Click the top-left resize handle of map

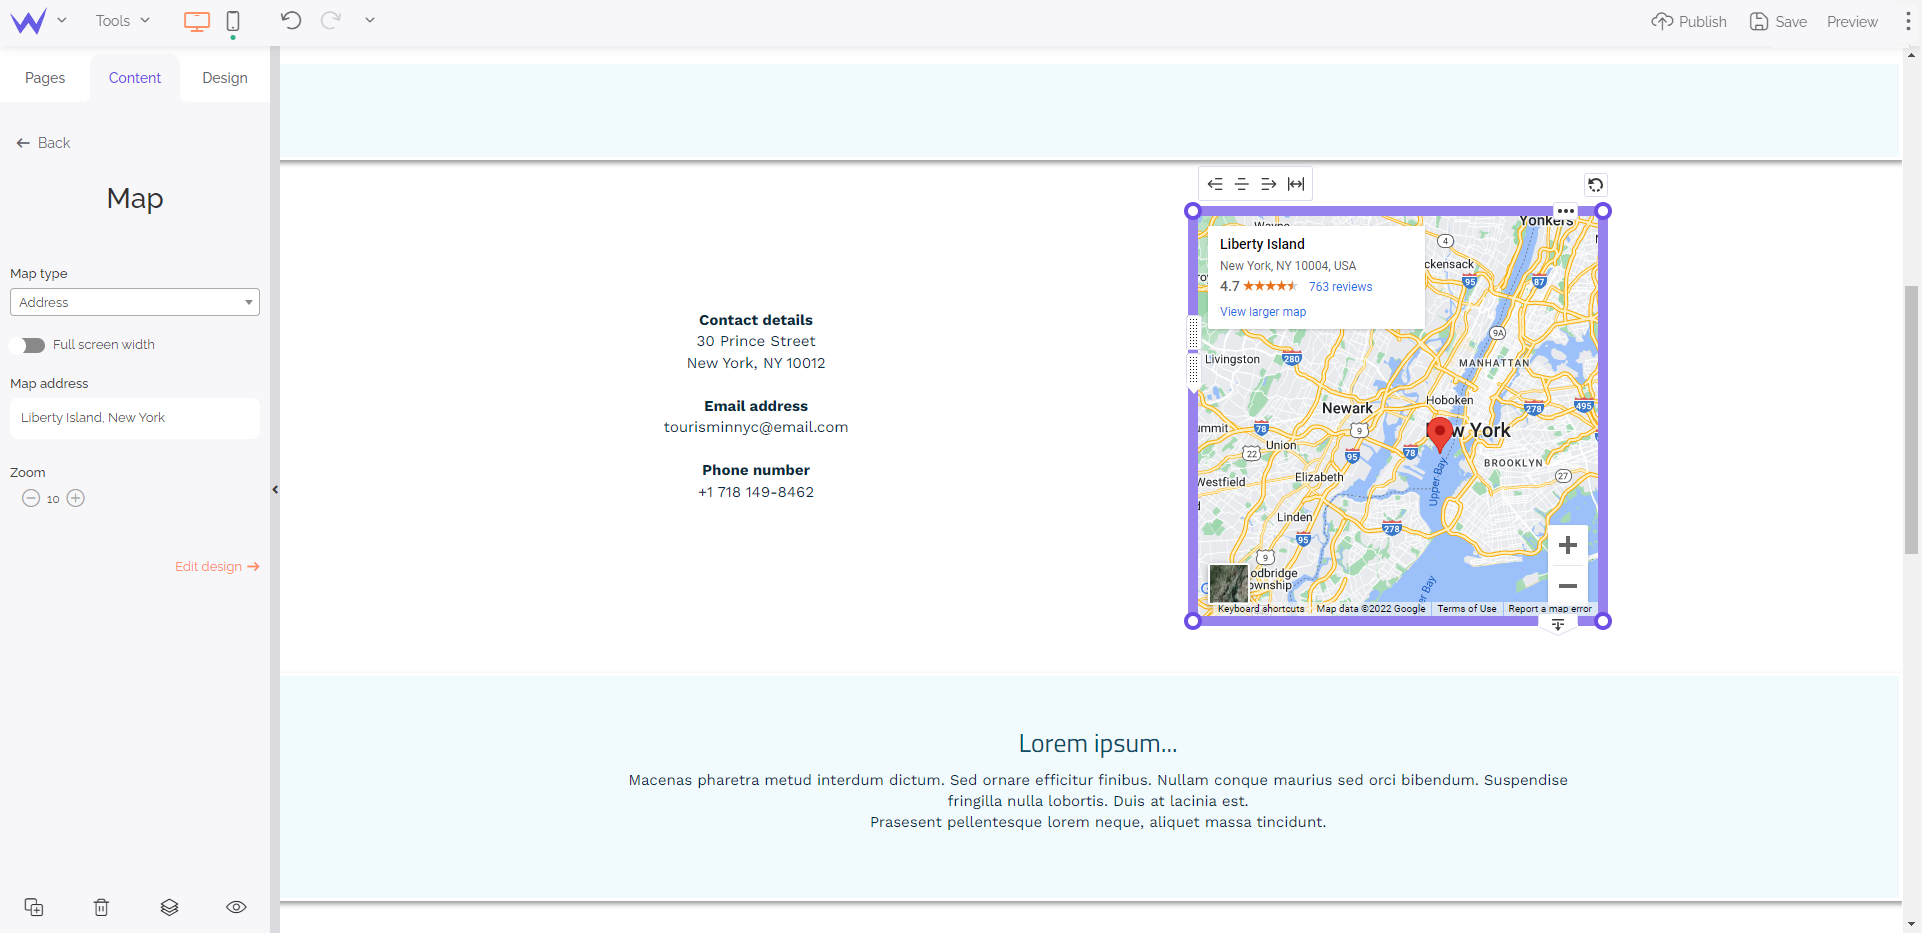point(1192,211)
